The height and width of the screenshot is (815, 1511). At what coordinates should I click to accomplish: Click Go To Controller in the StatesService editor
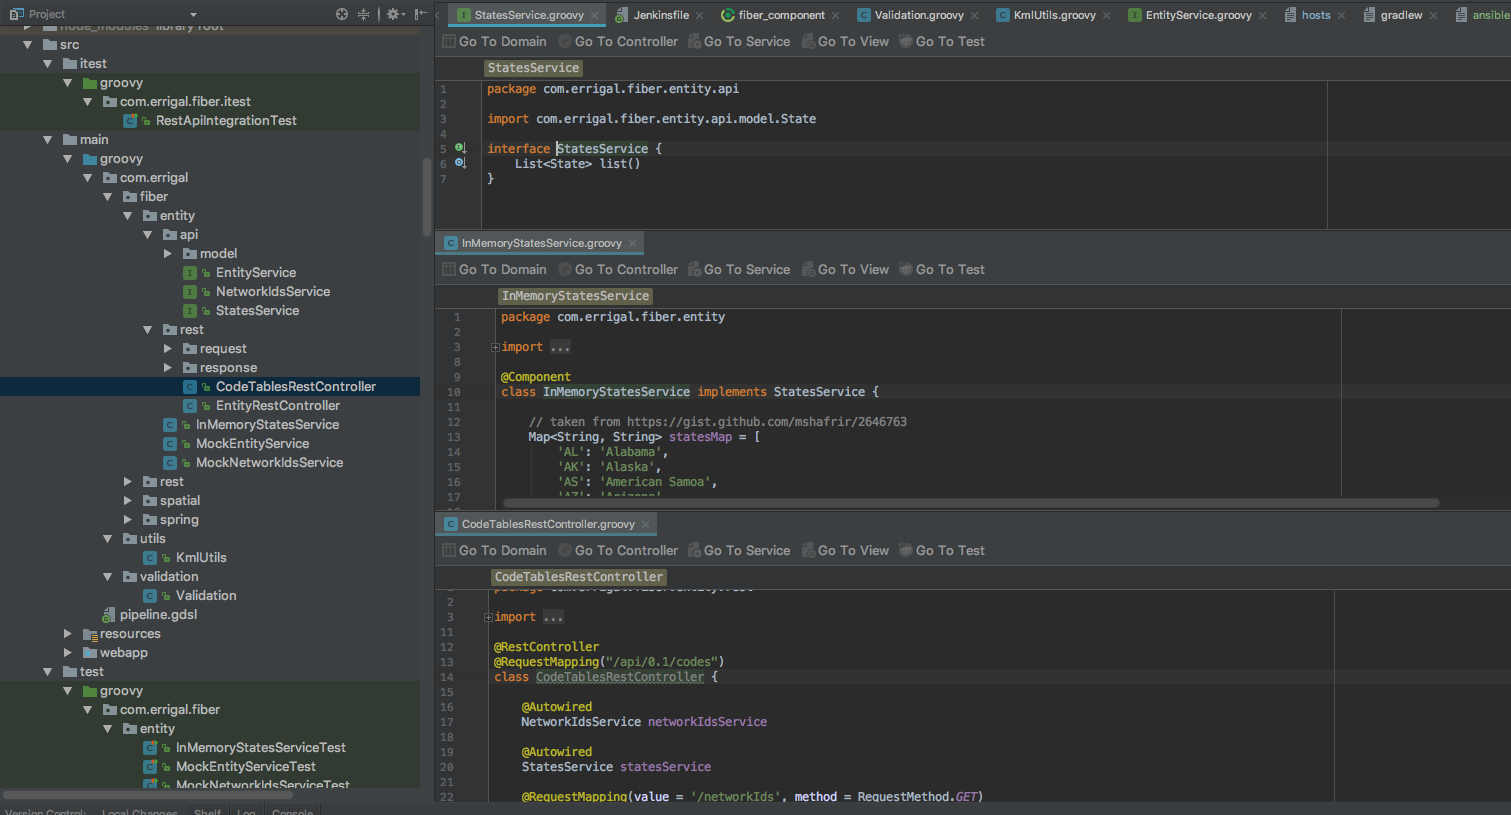click(618, 42)
